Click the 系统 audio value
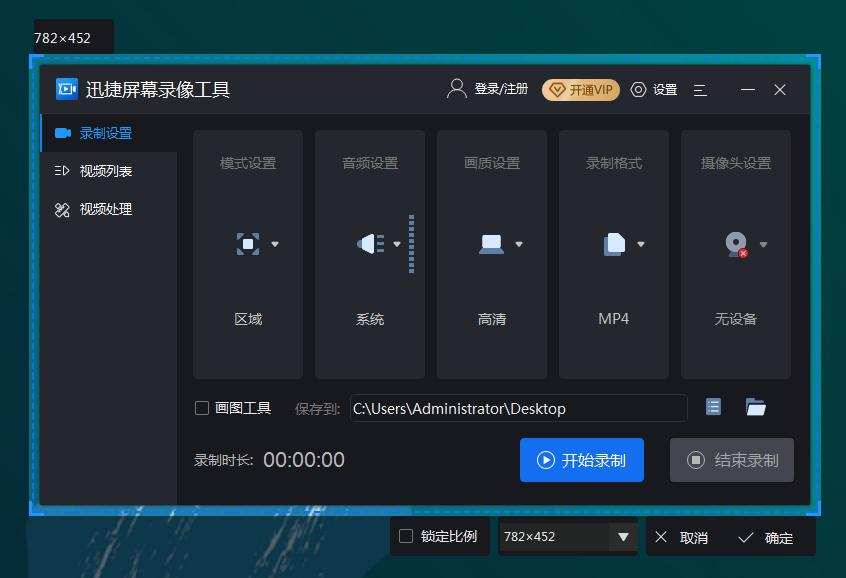Viewport: 846px width, 578px height. click(370, 319)
